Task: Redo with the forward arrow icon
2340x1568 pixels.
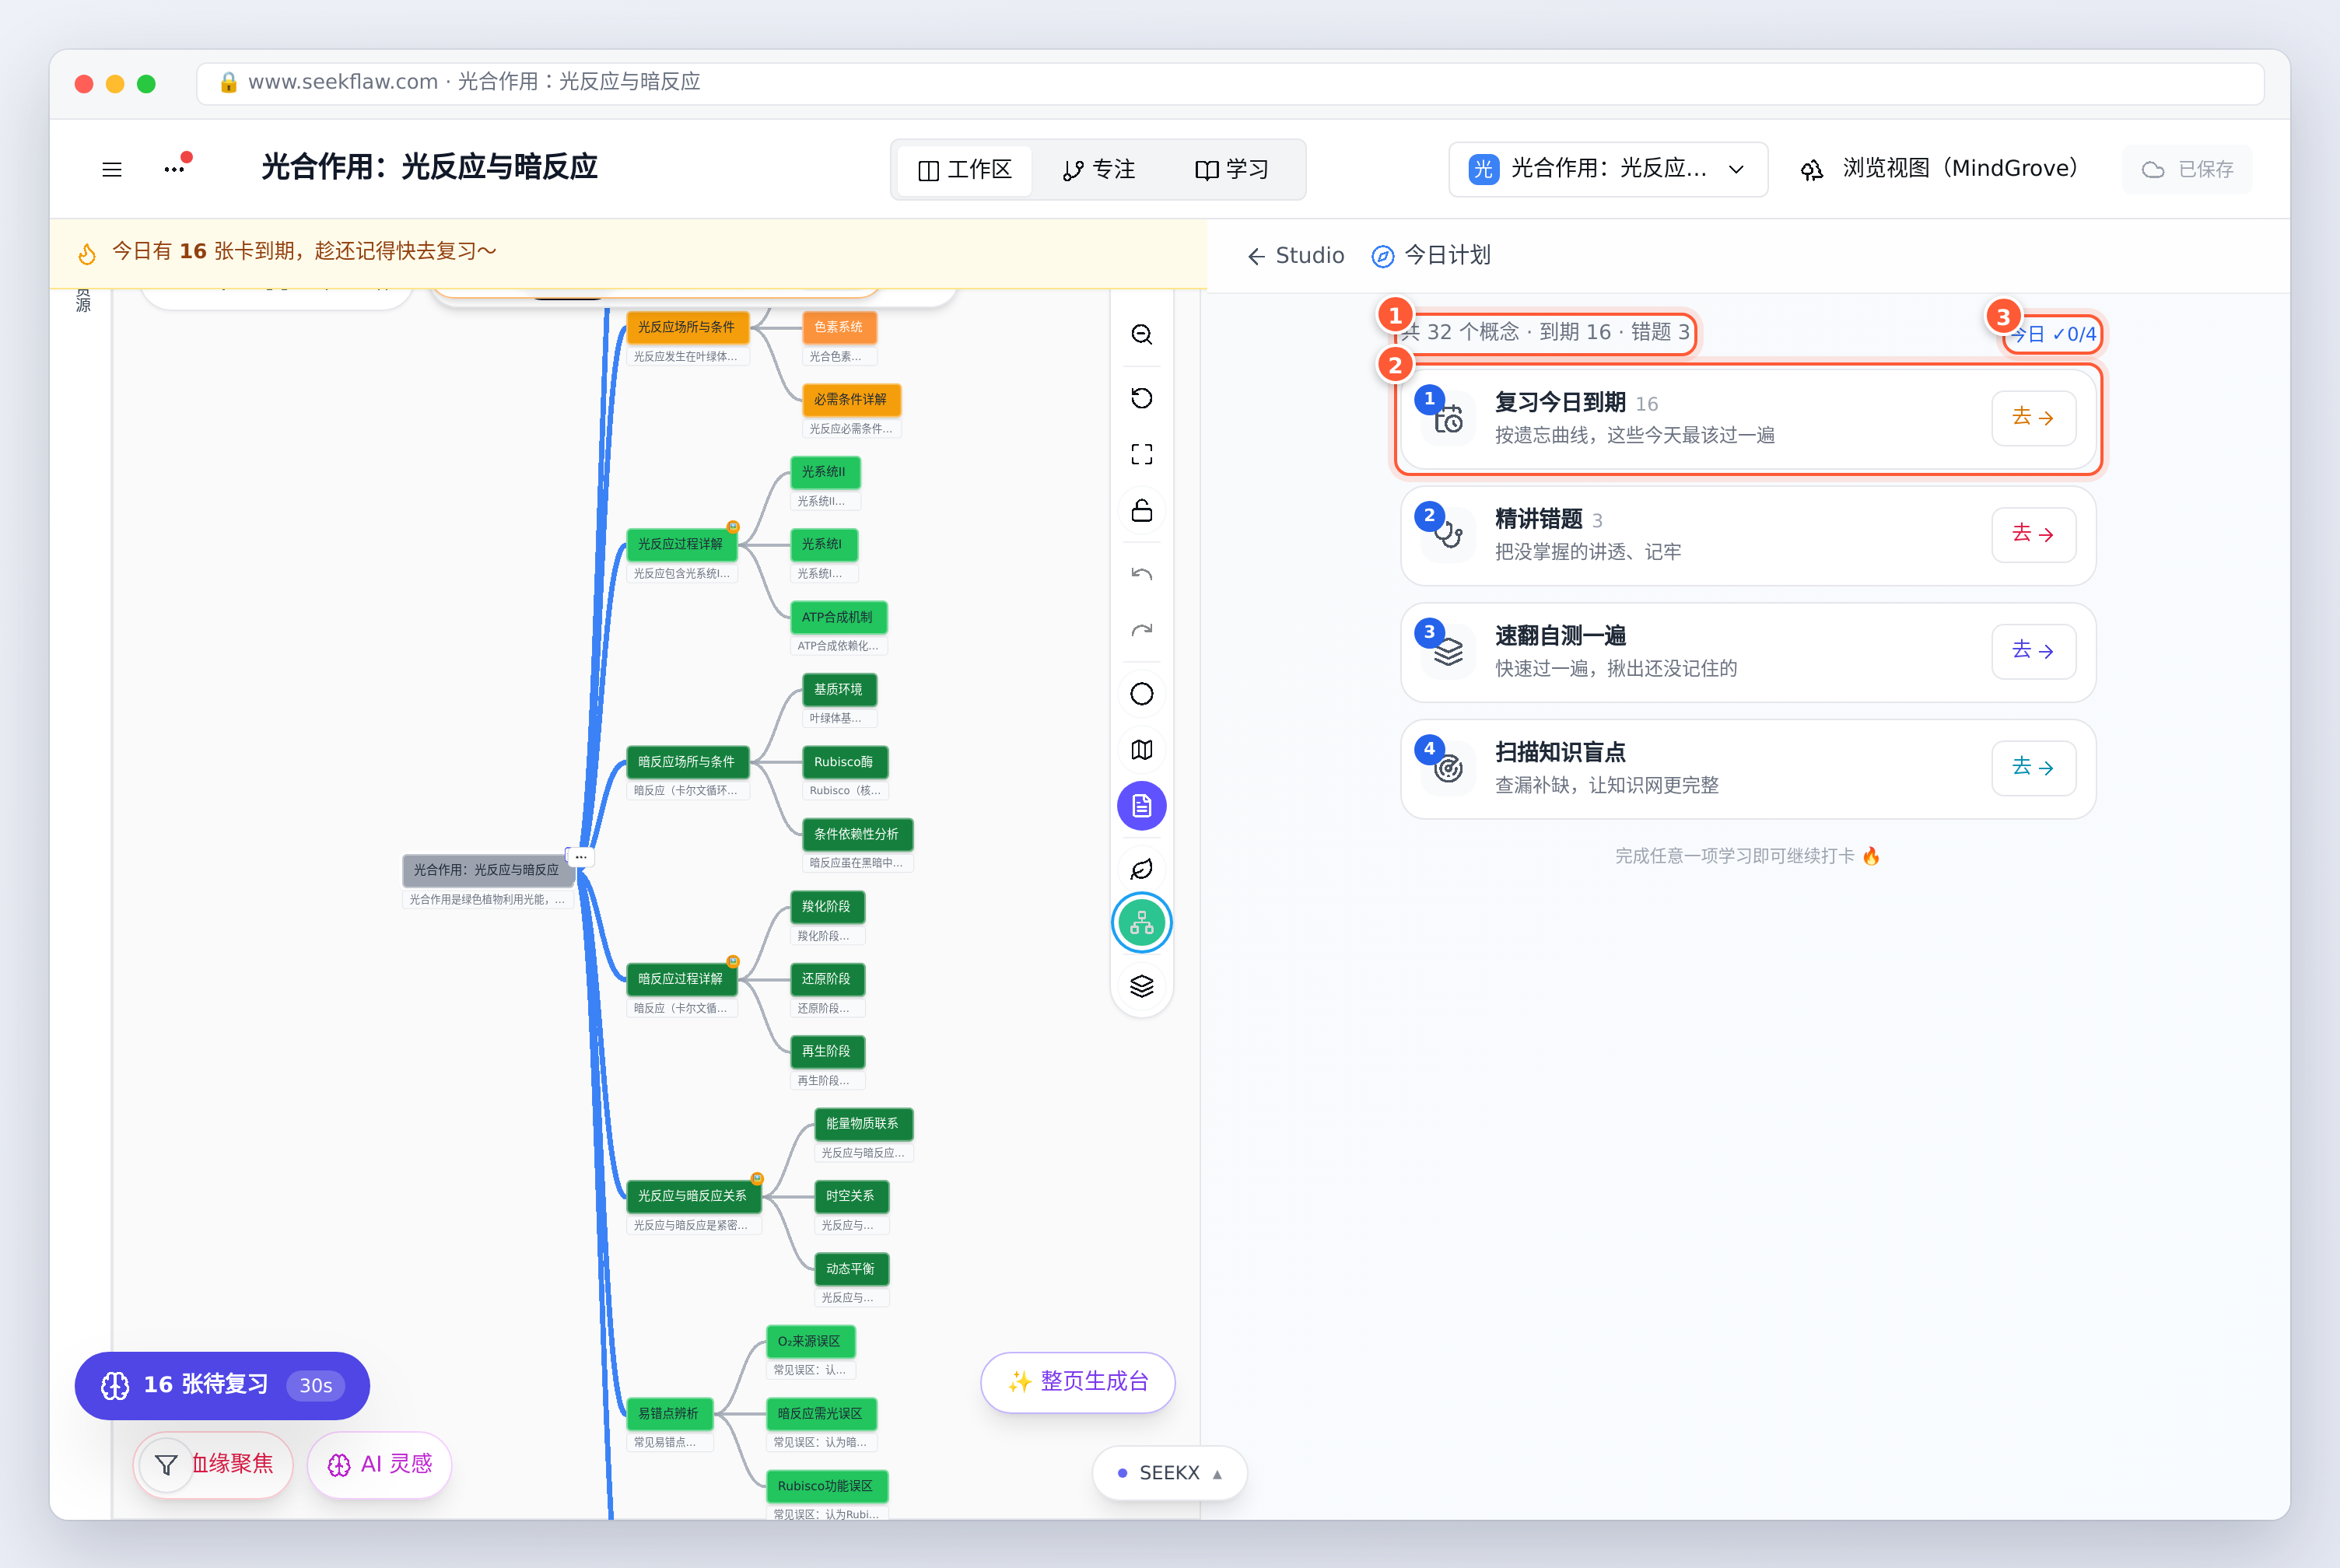Action: point(1141,630)
